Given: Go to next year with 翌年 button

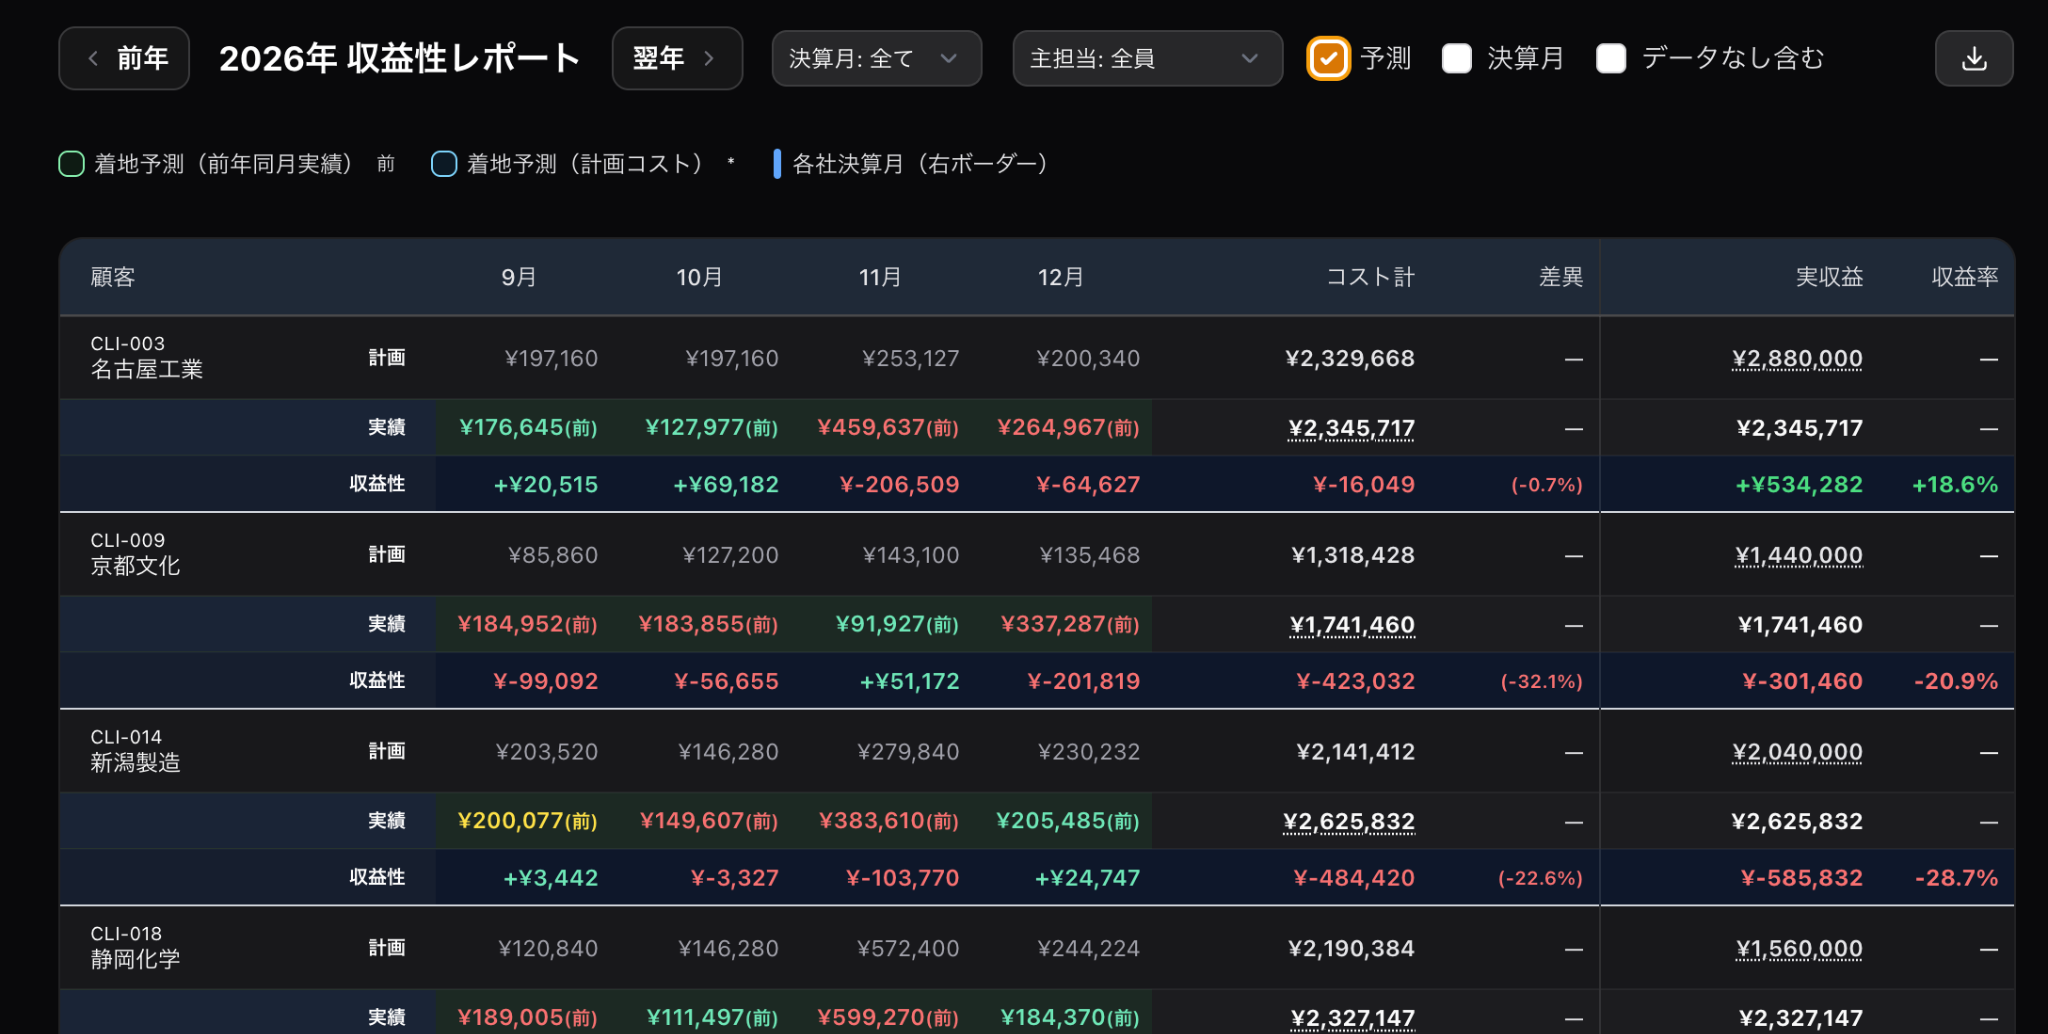Looking at the screenshot, I should pyautogui.click(x=677, y=59).
